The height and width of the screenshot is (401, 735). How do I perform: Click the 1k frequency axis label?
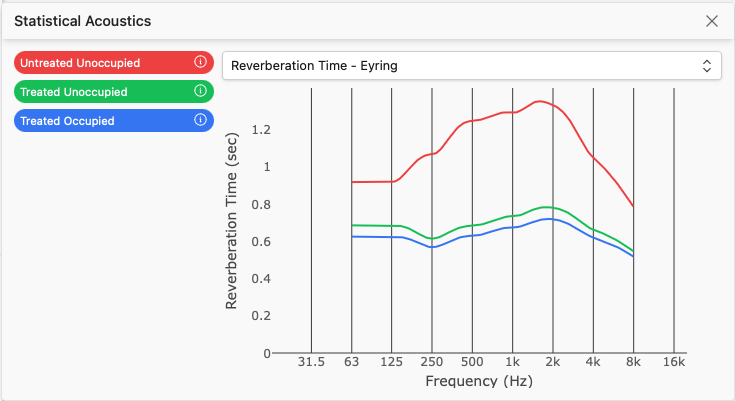click(x=513, y=363)
